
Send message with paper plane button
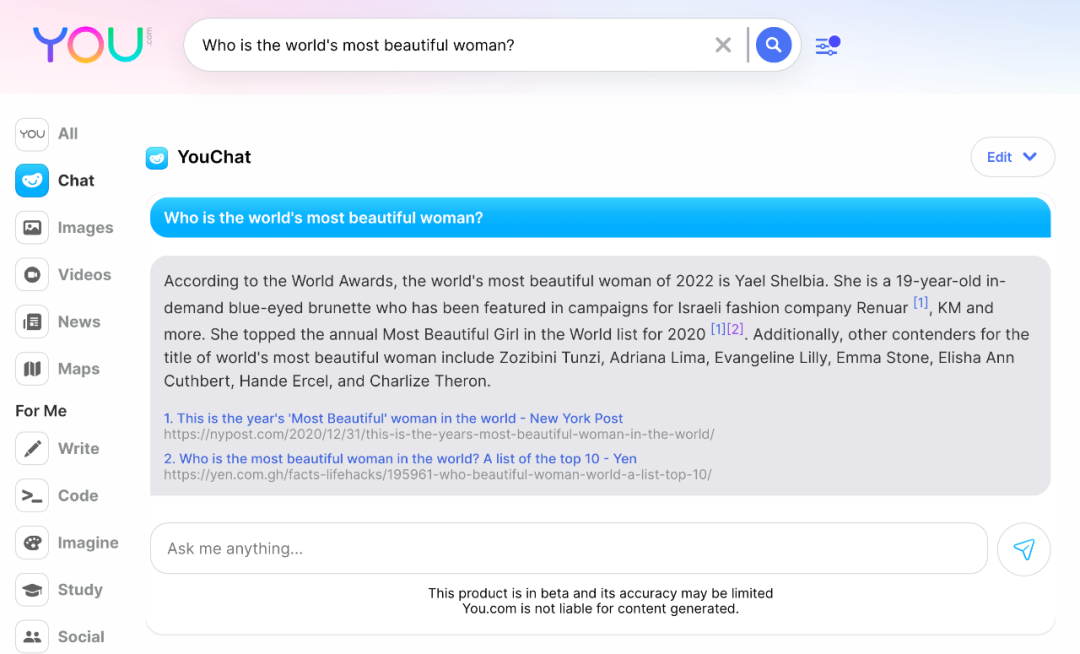click(x=1024, y=549)
